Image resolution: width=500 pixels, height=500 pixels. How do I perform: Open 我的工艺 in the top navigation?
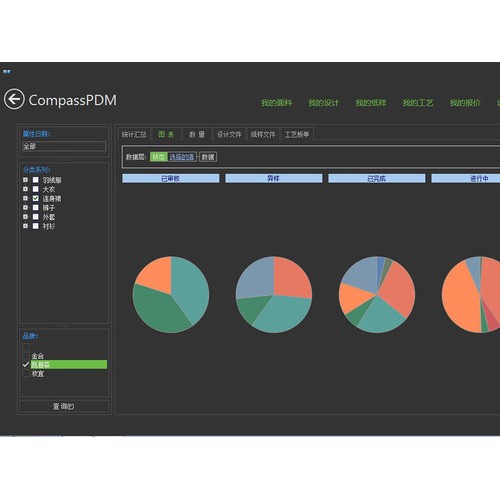[x=418, y=103]
